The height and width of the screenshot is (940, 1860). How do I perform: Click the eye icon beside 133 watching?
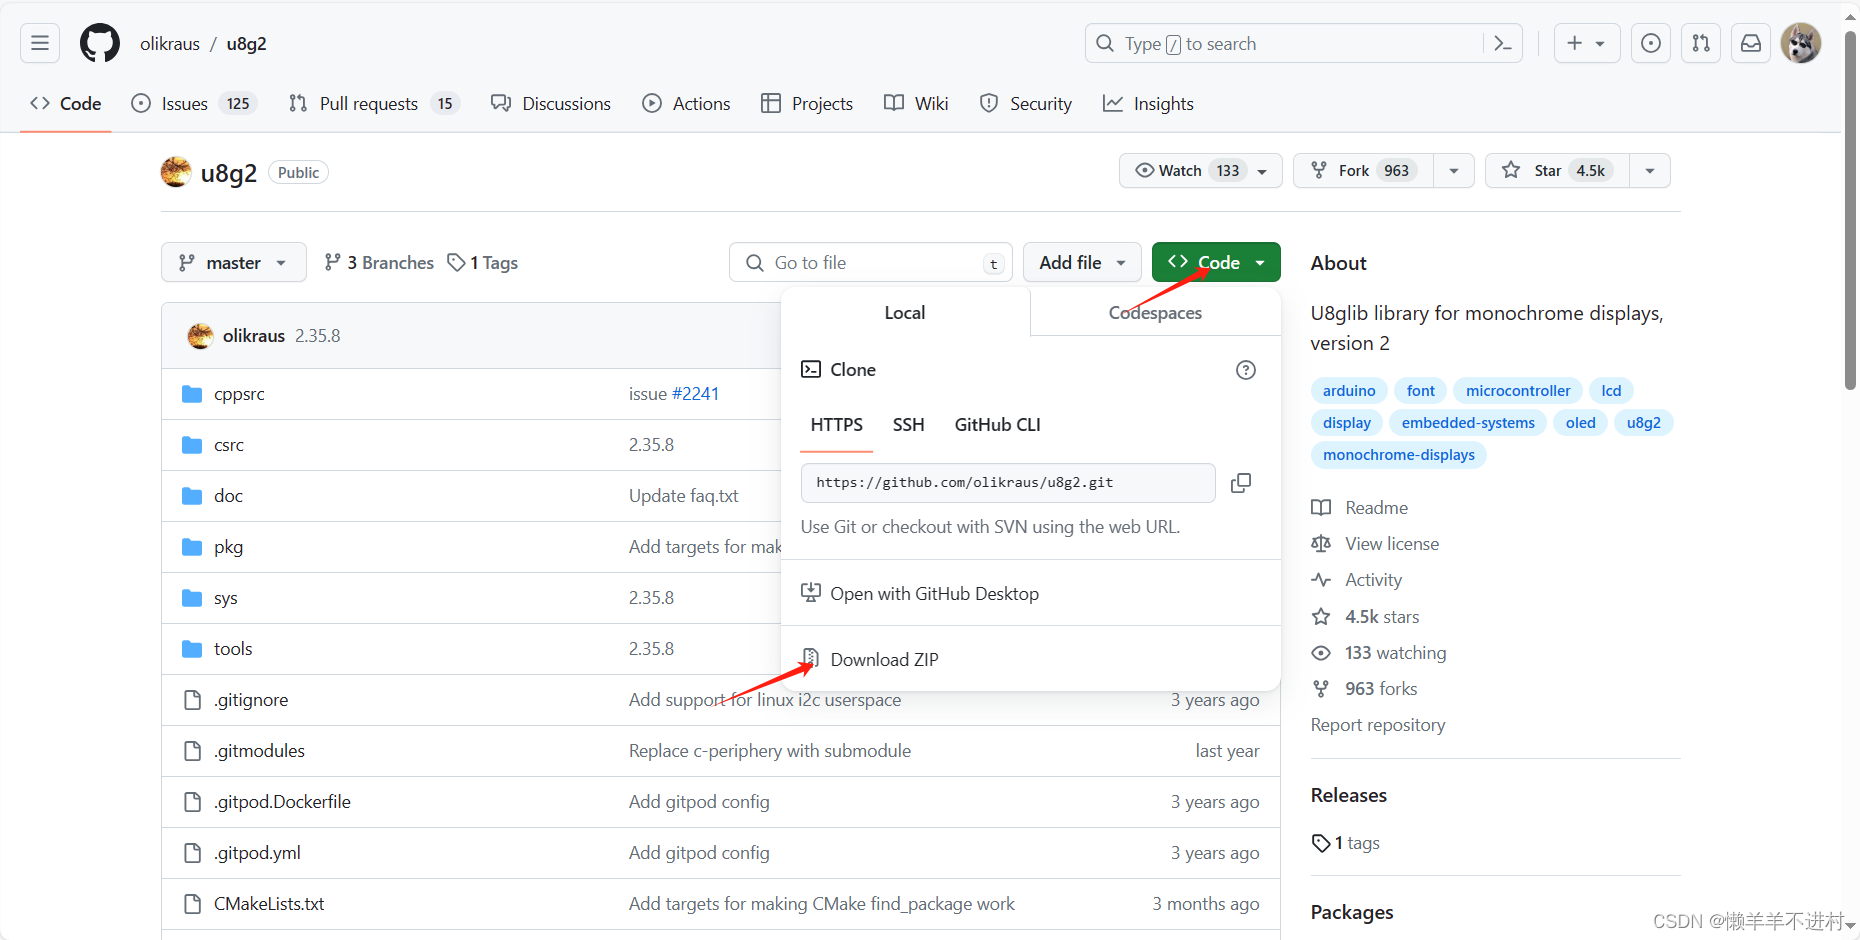point(1321,653)
